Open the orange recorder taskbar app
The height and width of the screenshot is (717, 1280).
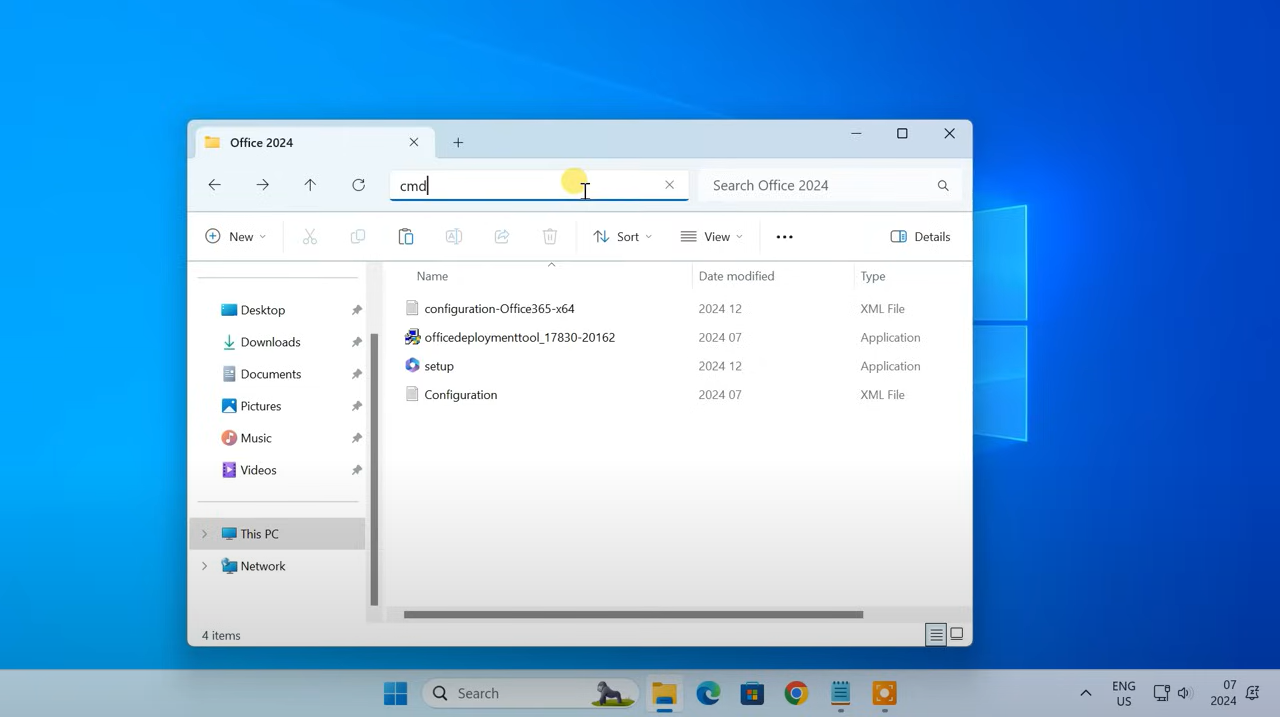(x=884, y=693)
